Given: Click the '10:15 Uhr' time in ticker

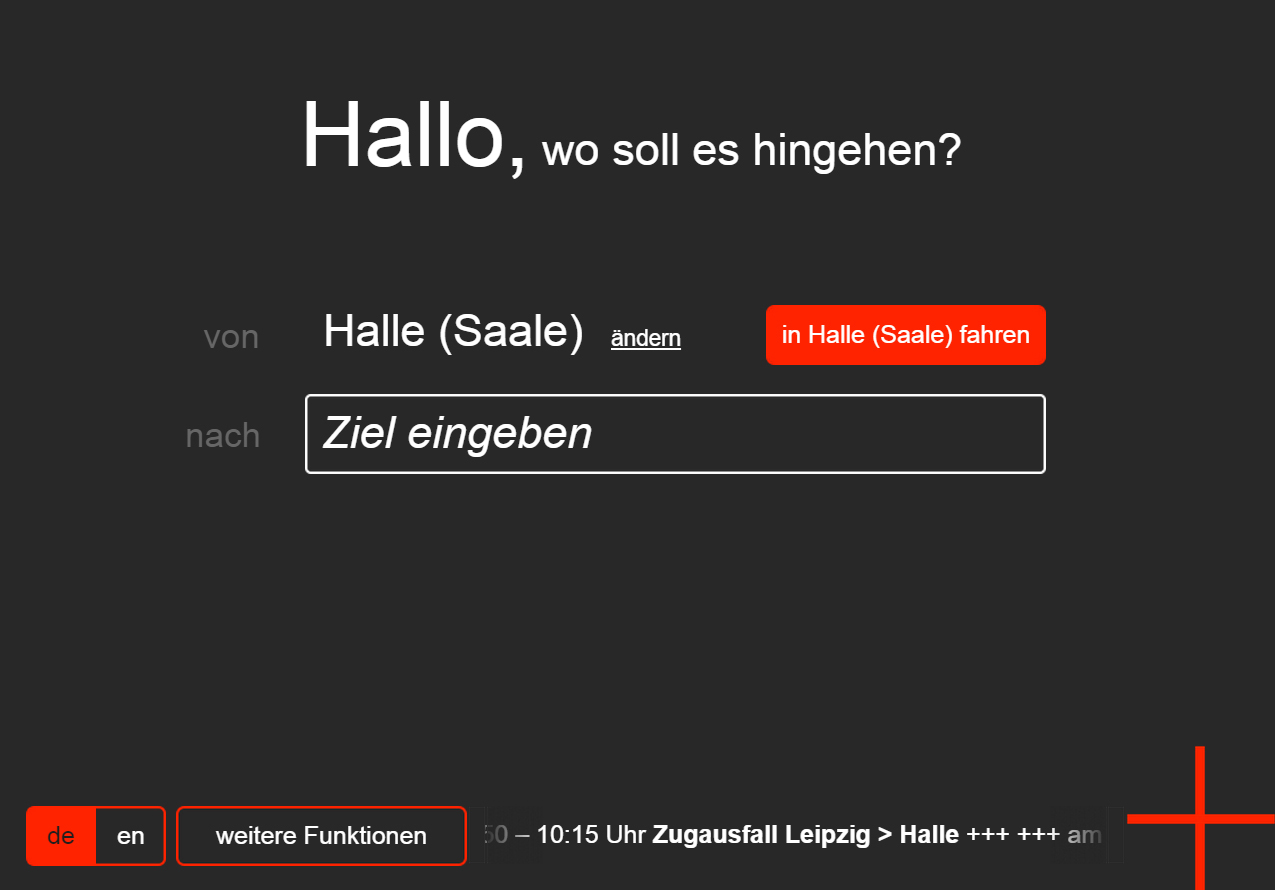Looking at the screenshot, I should [x=591, y=835].
